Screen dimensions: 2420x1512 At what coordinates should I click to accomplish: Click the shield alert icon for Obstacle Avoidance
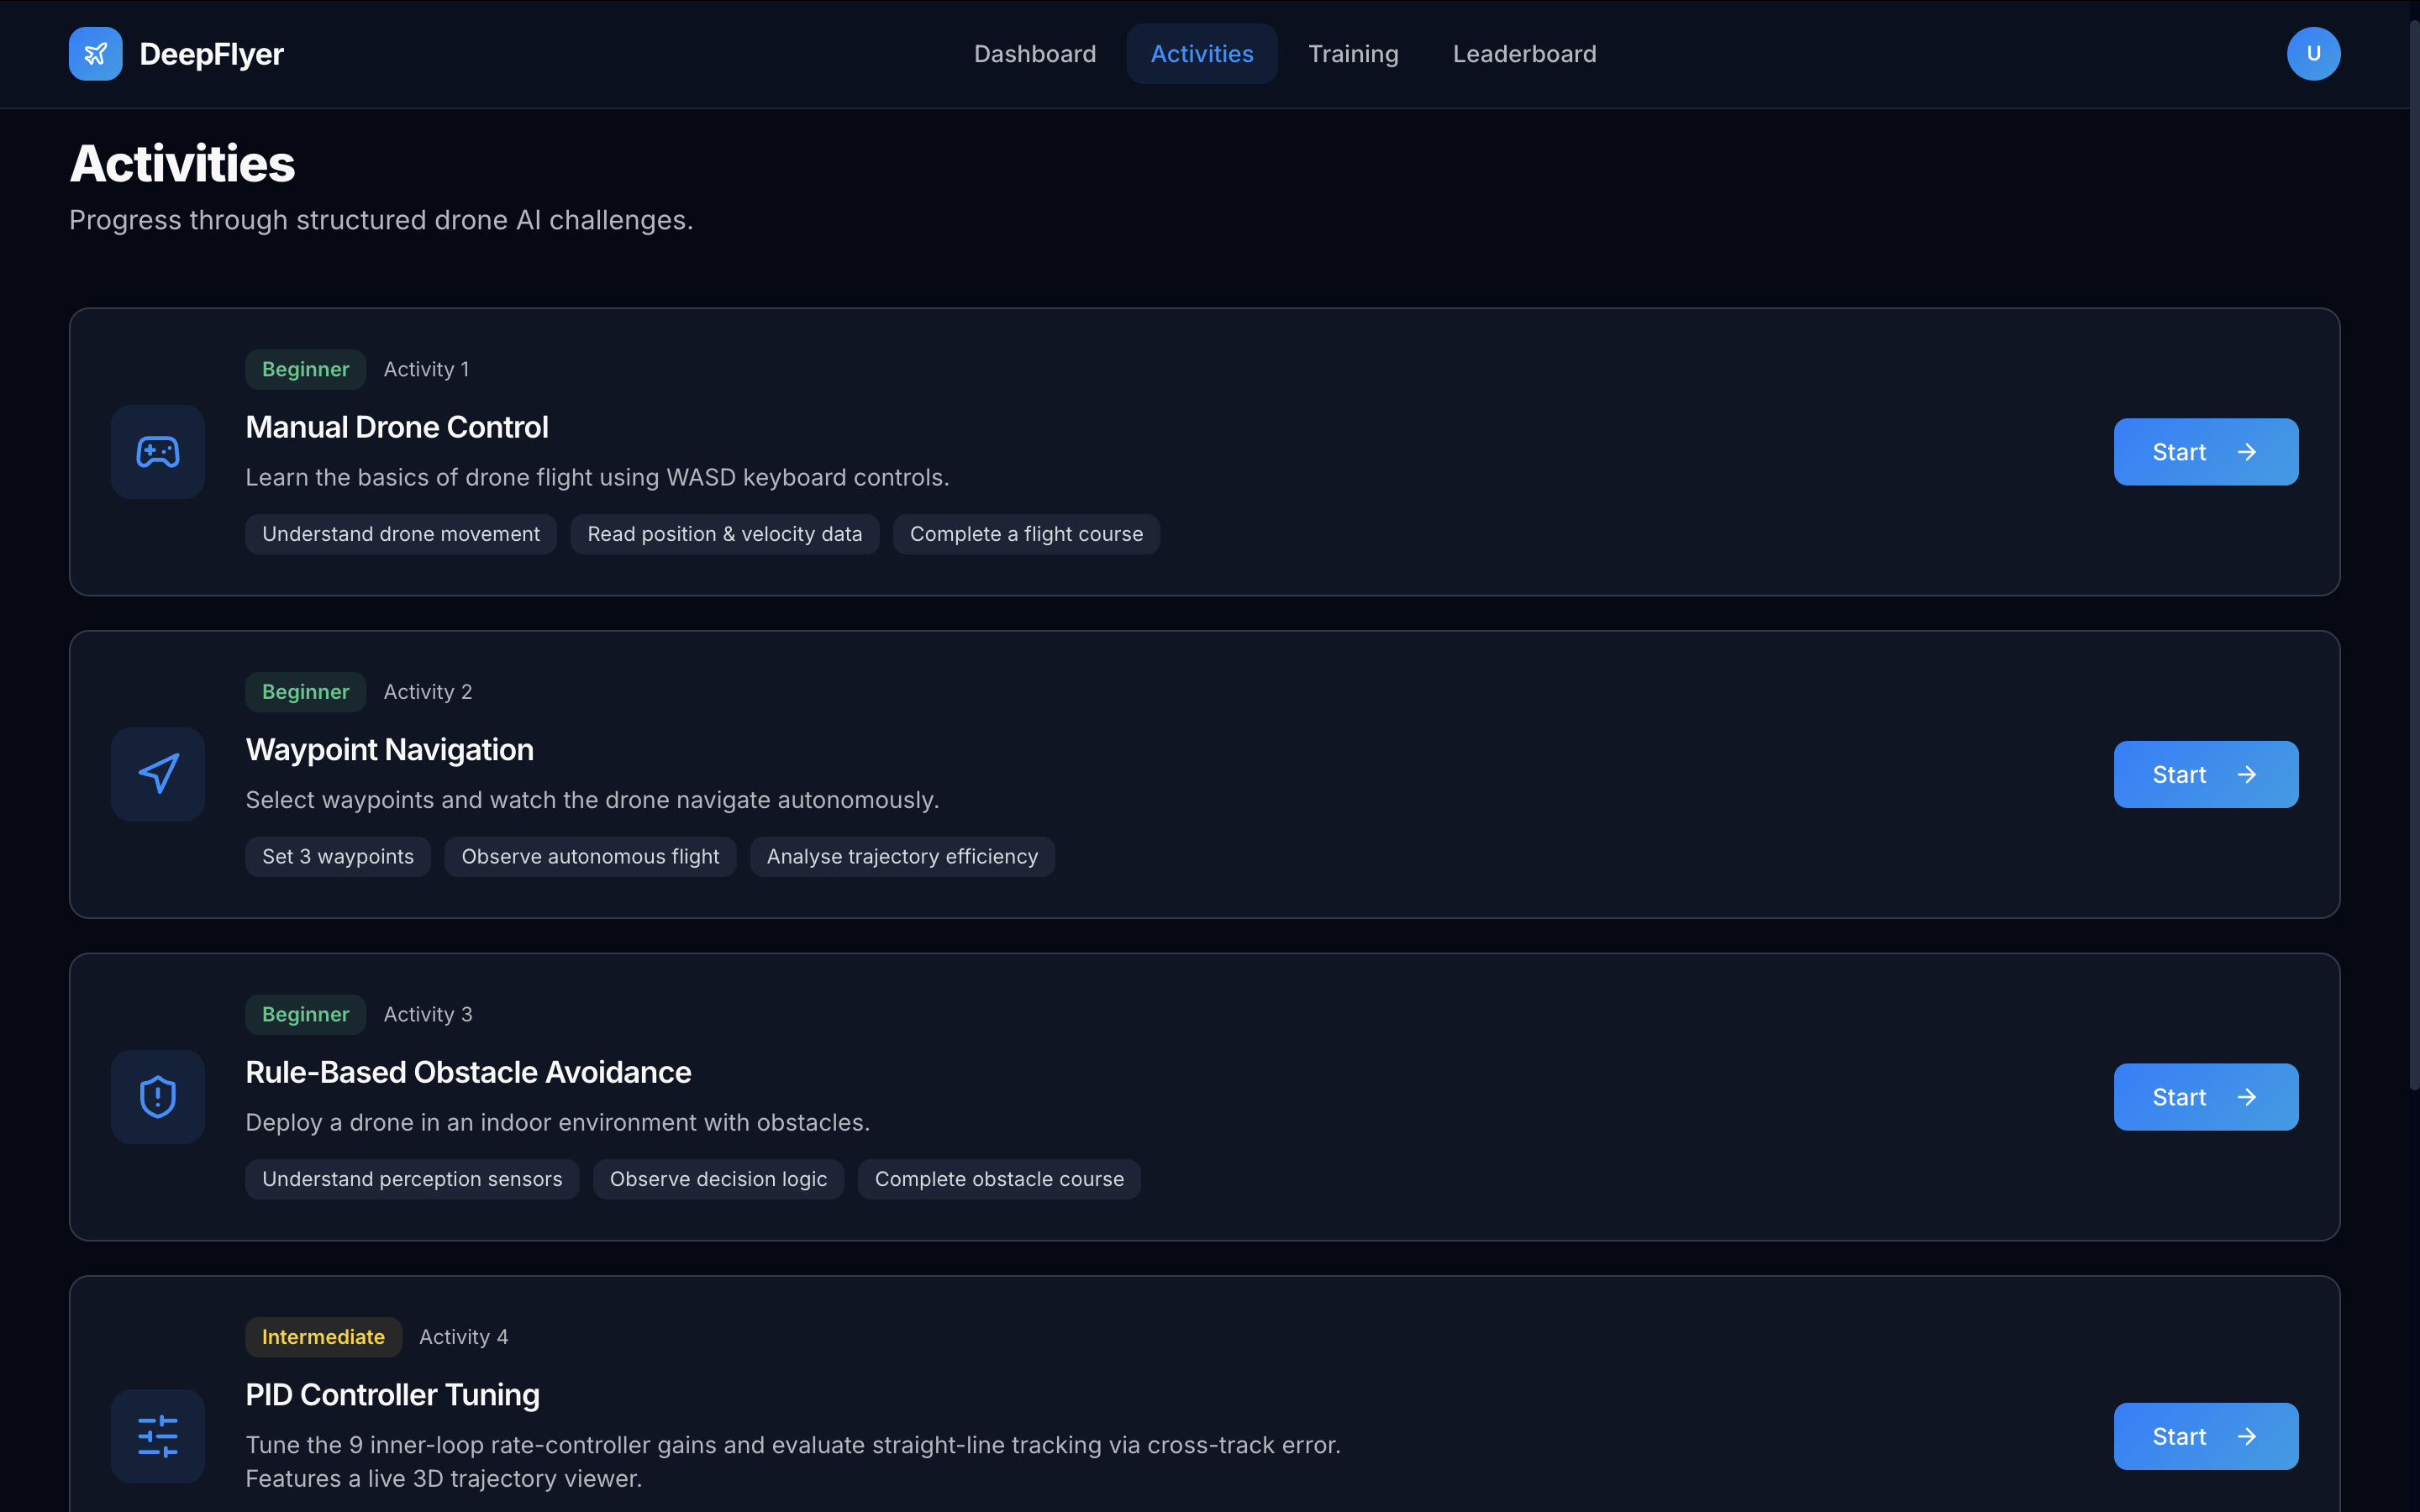tap(158, 1097)
